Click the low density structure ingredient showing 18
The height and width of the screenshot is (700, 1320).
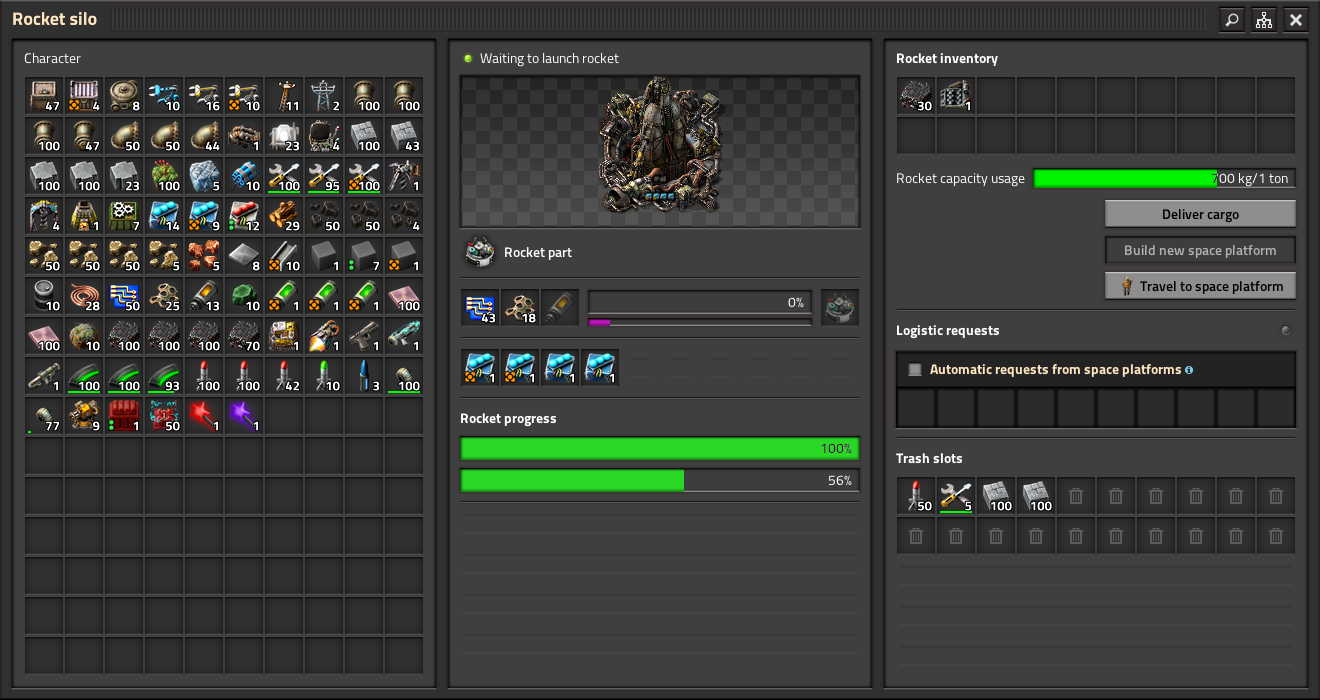520,308
